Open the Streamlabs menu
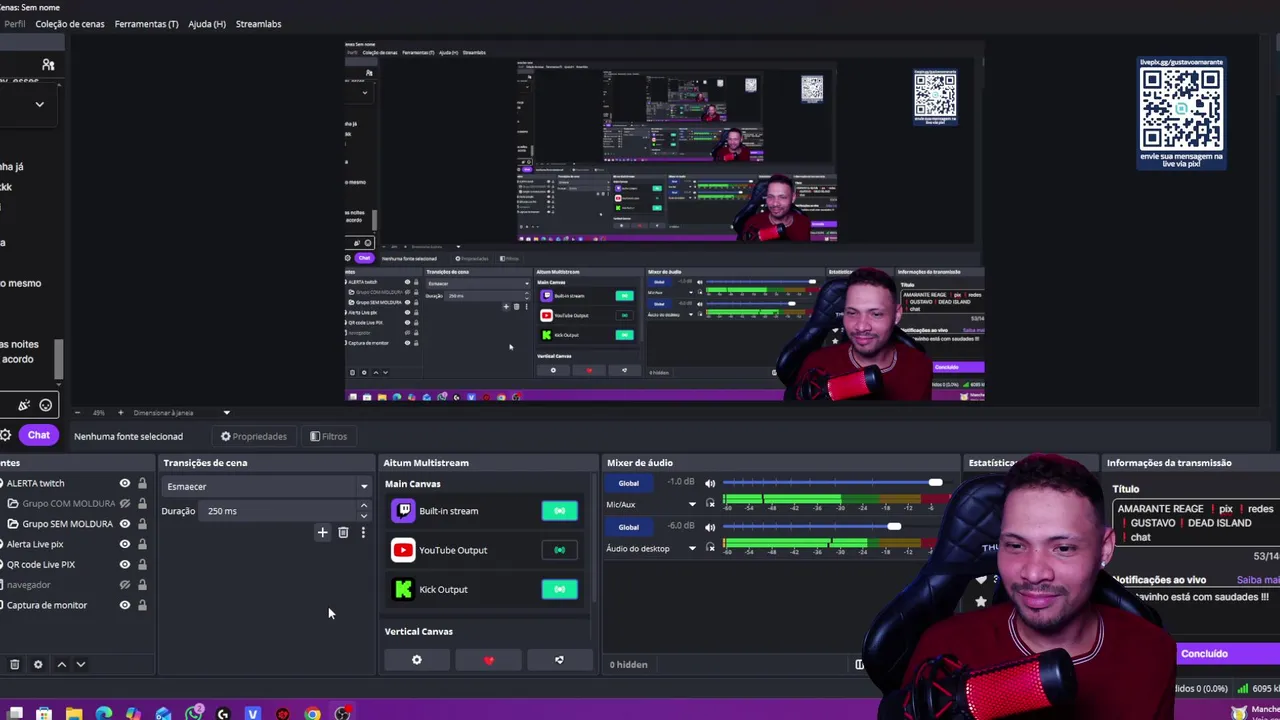This screenshot has width=1280, height=720. [258, 24]
